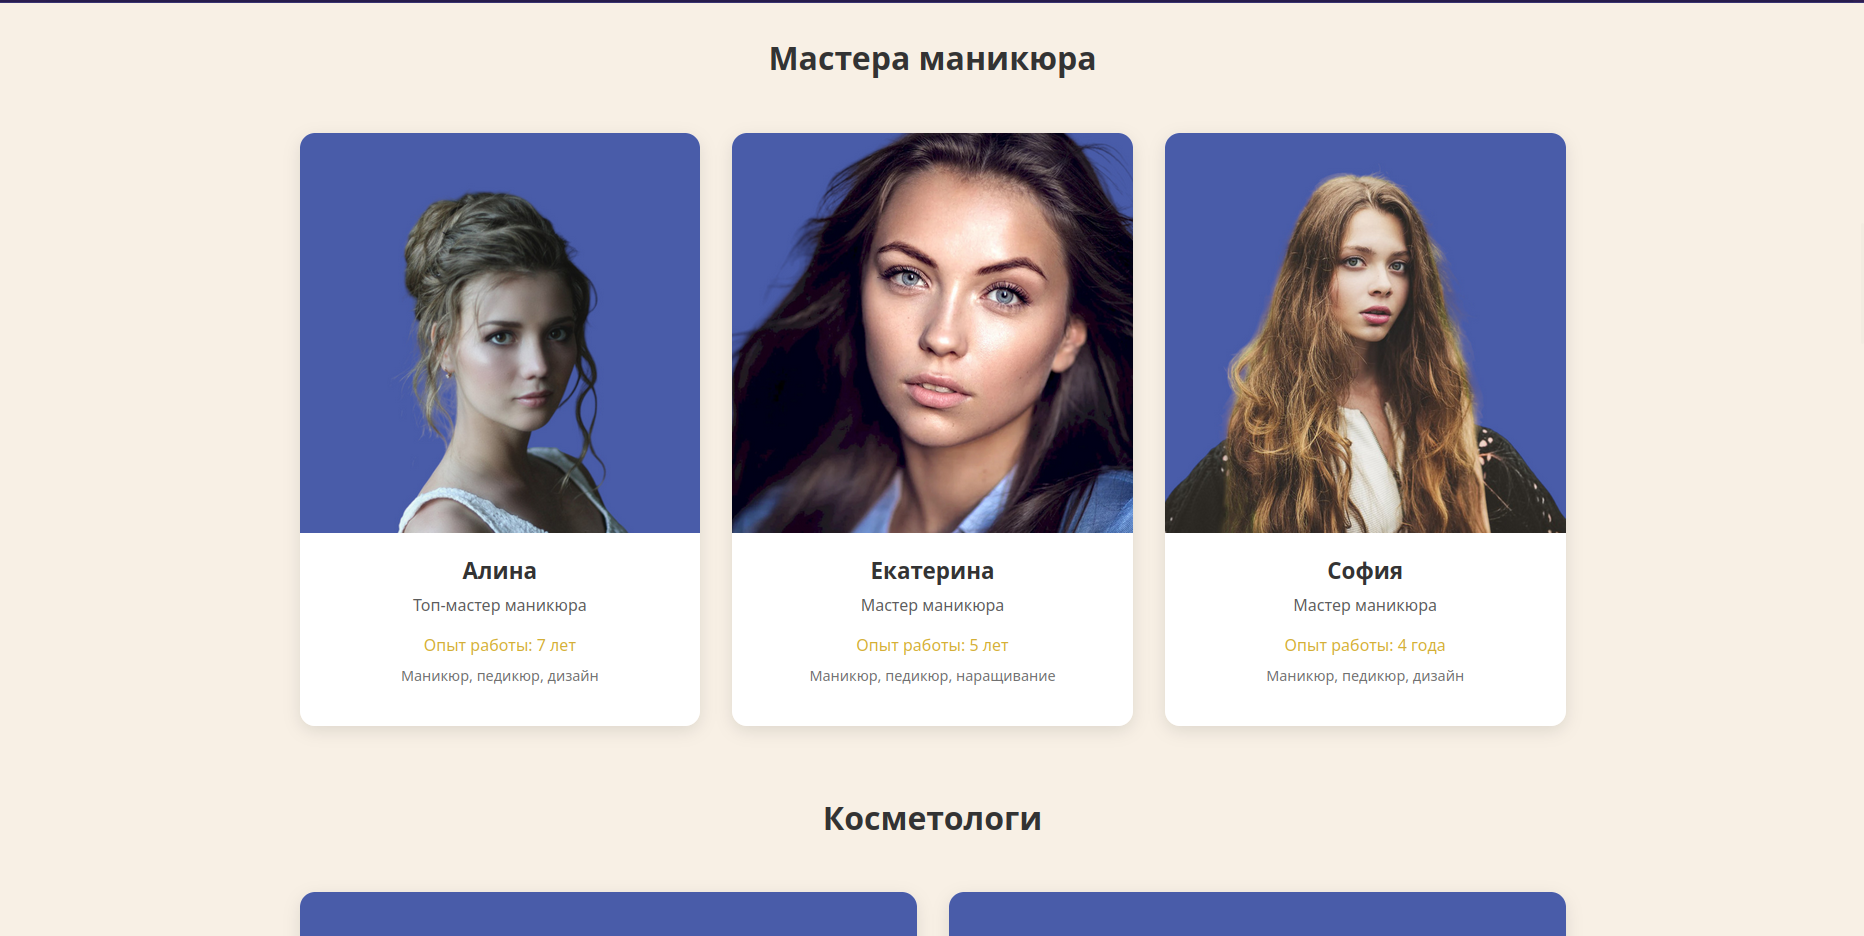Click София's Маникюр, педикюр, дизайн line
Viewport: 1864px width, 936px height.
click(x=1365, y=676)
